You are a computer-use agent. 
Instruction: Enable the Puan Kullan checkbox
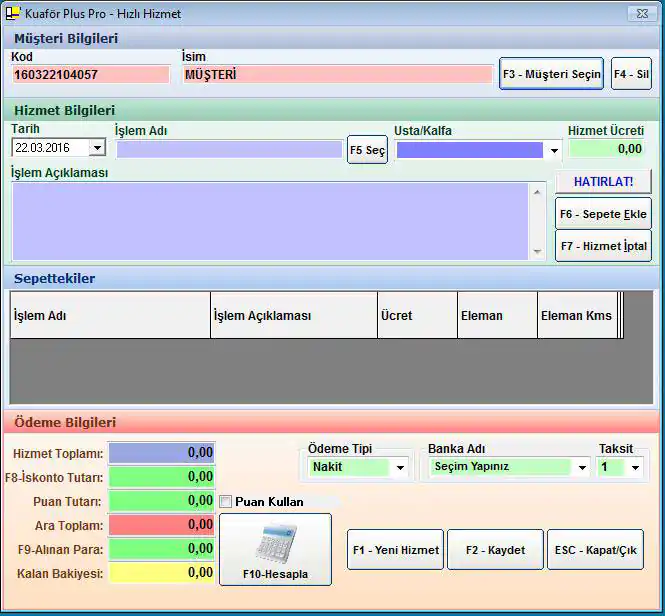[x=226, y=501]
